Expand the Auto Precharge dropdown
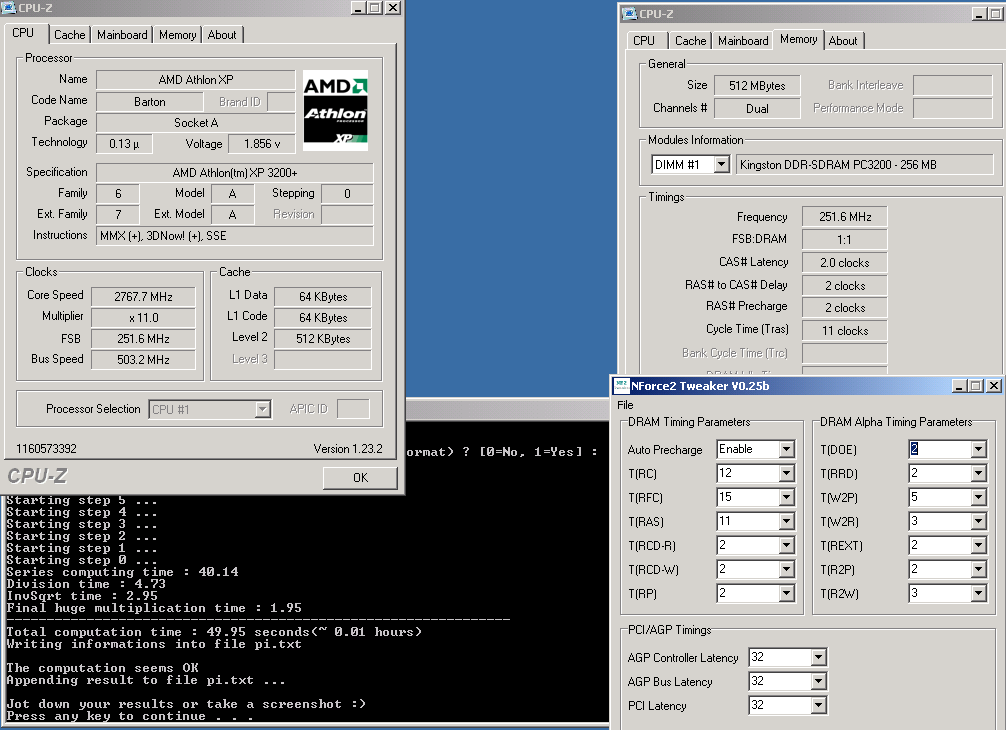 coord(787,449)
